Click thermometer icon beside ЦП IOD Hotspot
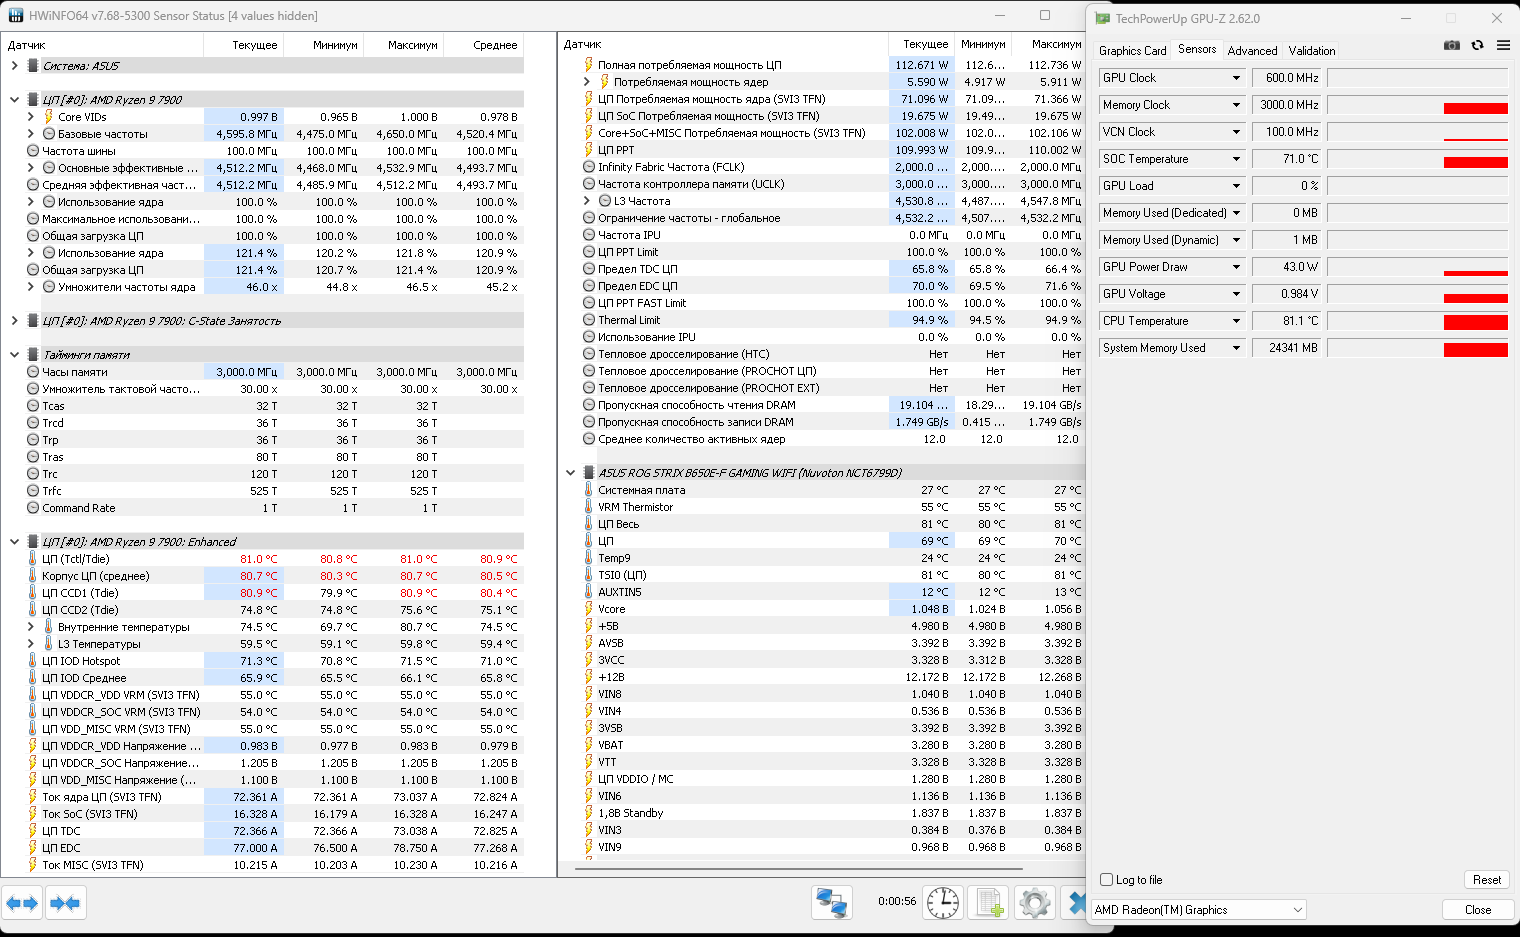 [32, 661]
